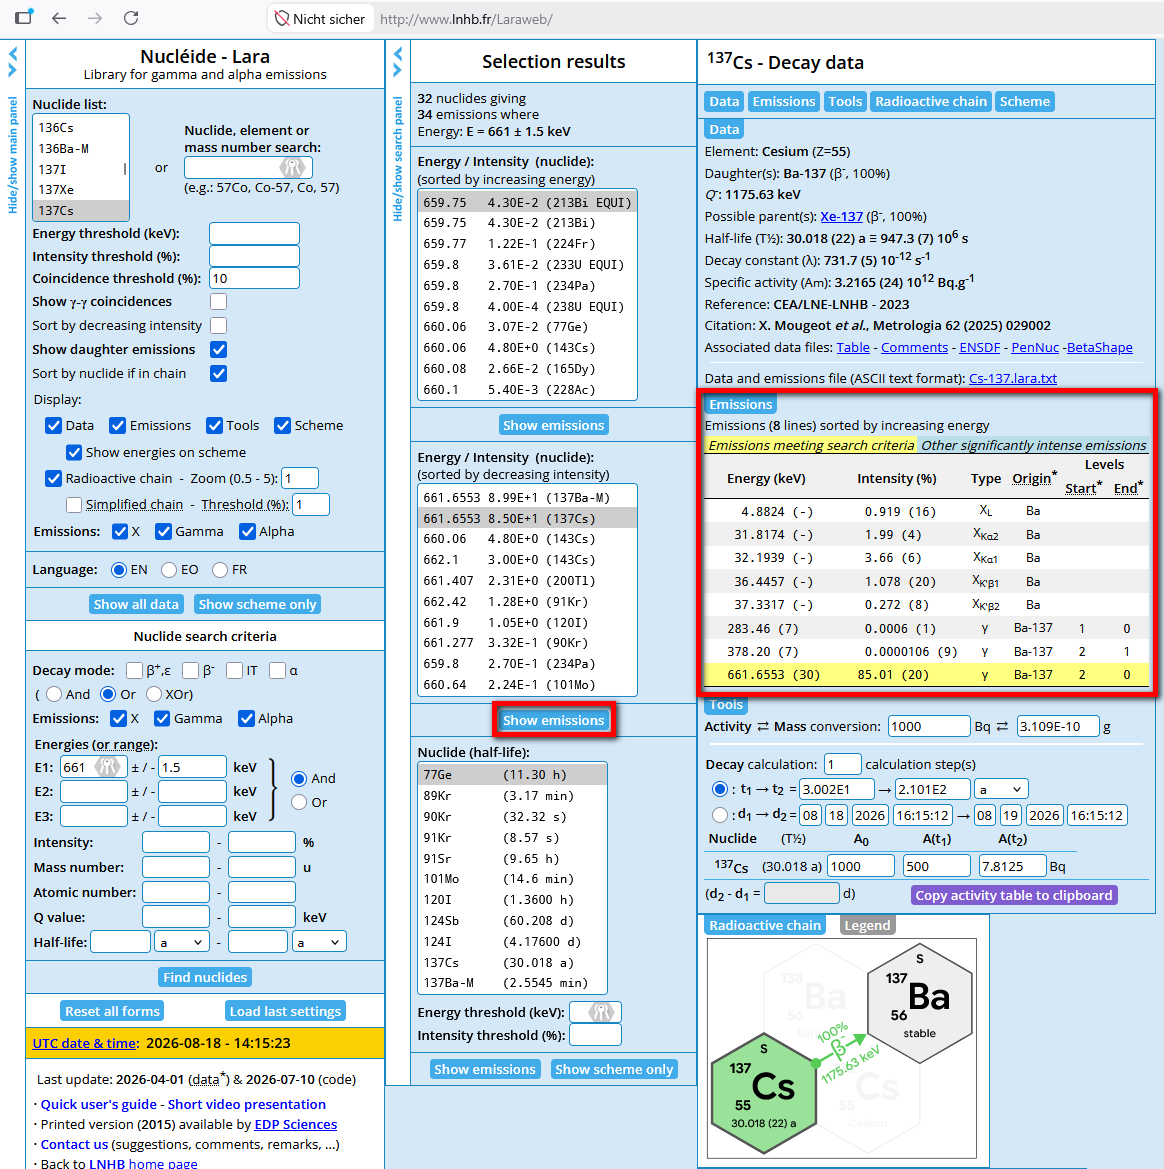Open the Radioactive chain tab
Viewport: 1164px width, 1169px height.
(x=931, y=101)
